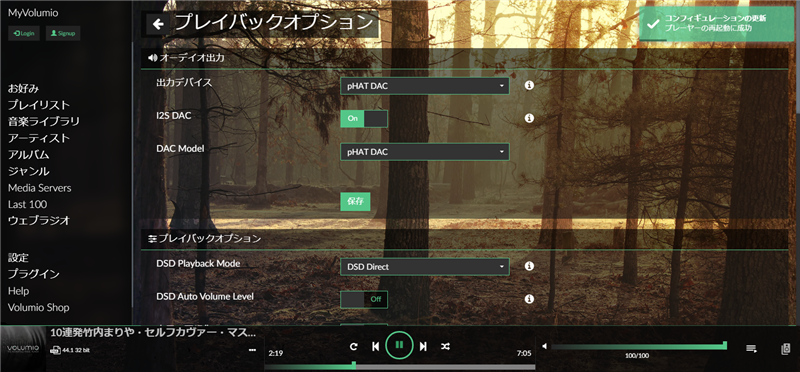Open ウェブラジオ in sidebar
The image size is (800, 372).
(39, 220)
